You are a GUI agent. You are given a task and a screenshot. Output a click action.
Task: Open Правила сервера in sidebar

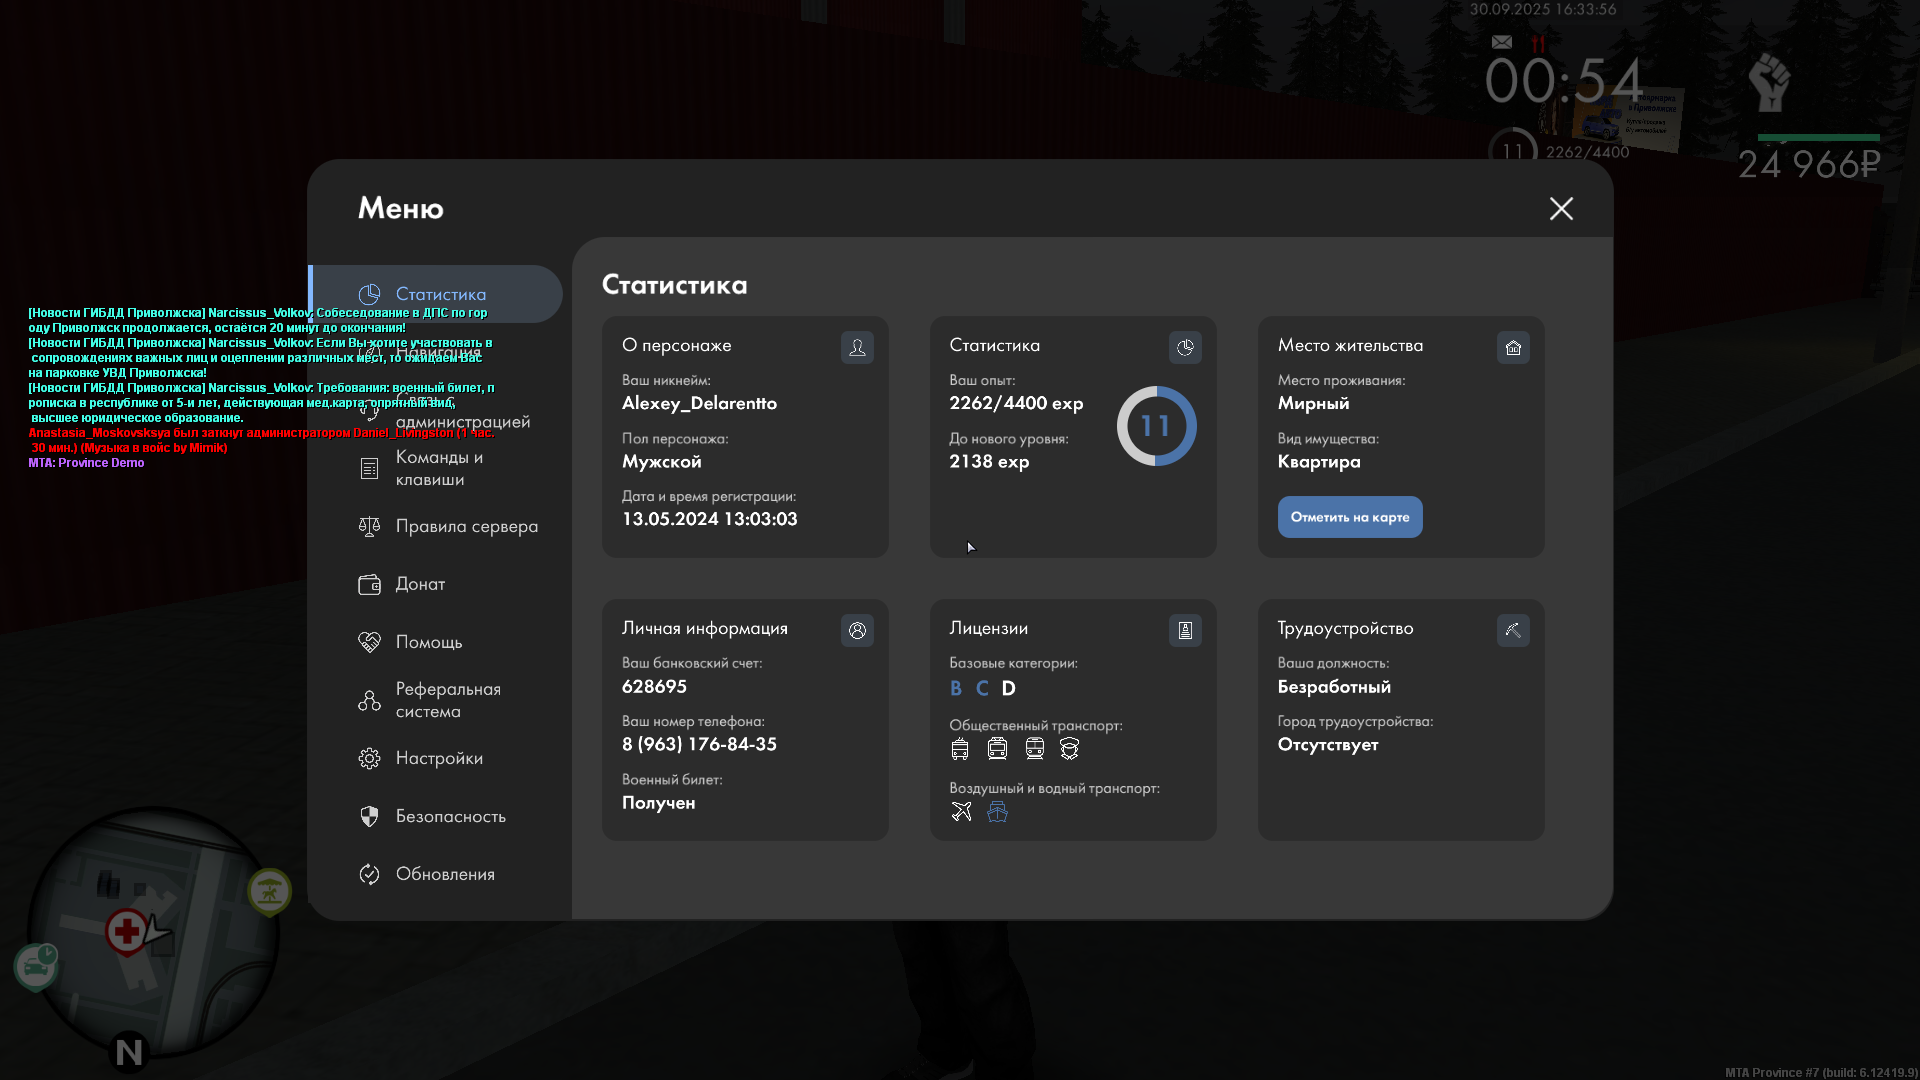point(466,526)
